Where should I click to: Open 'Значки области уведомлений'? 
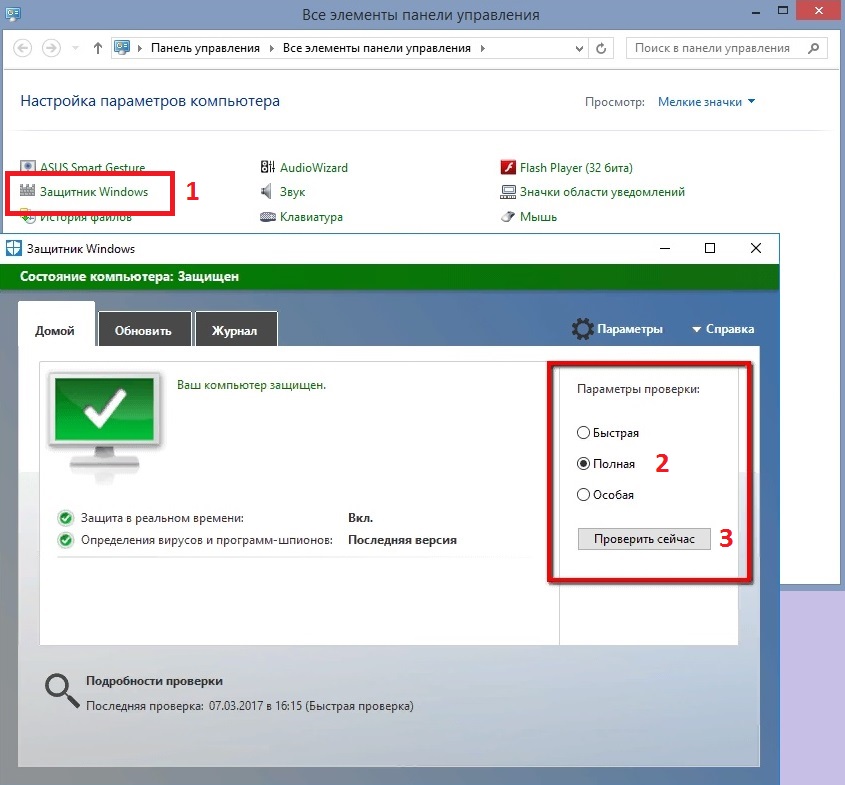[x=602, y=192]
